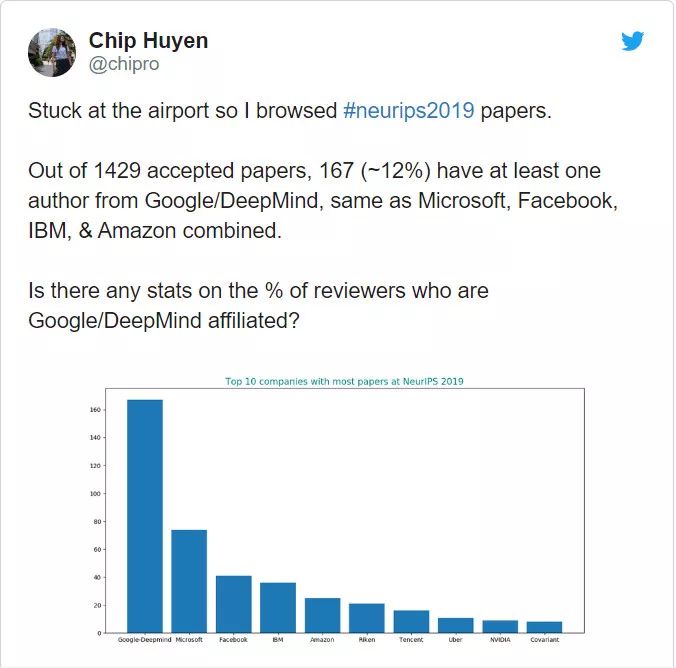The image size is (676, 668).
Task: Click the Covariant bar in chart
Action: (x=545, y=627)
